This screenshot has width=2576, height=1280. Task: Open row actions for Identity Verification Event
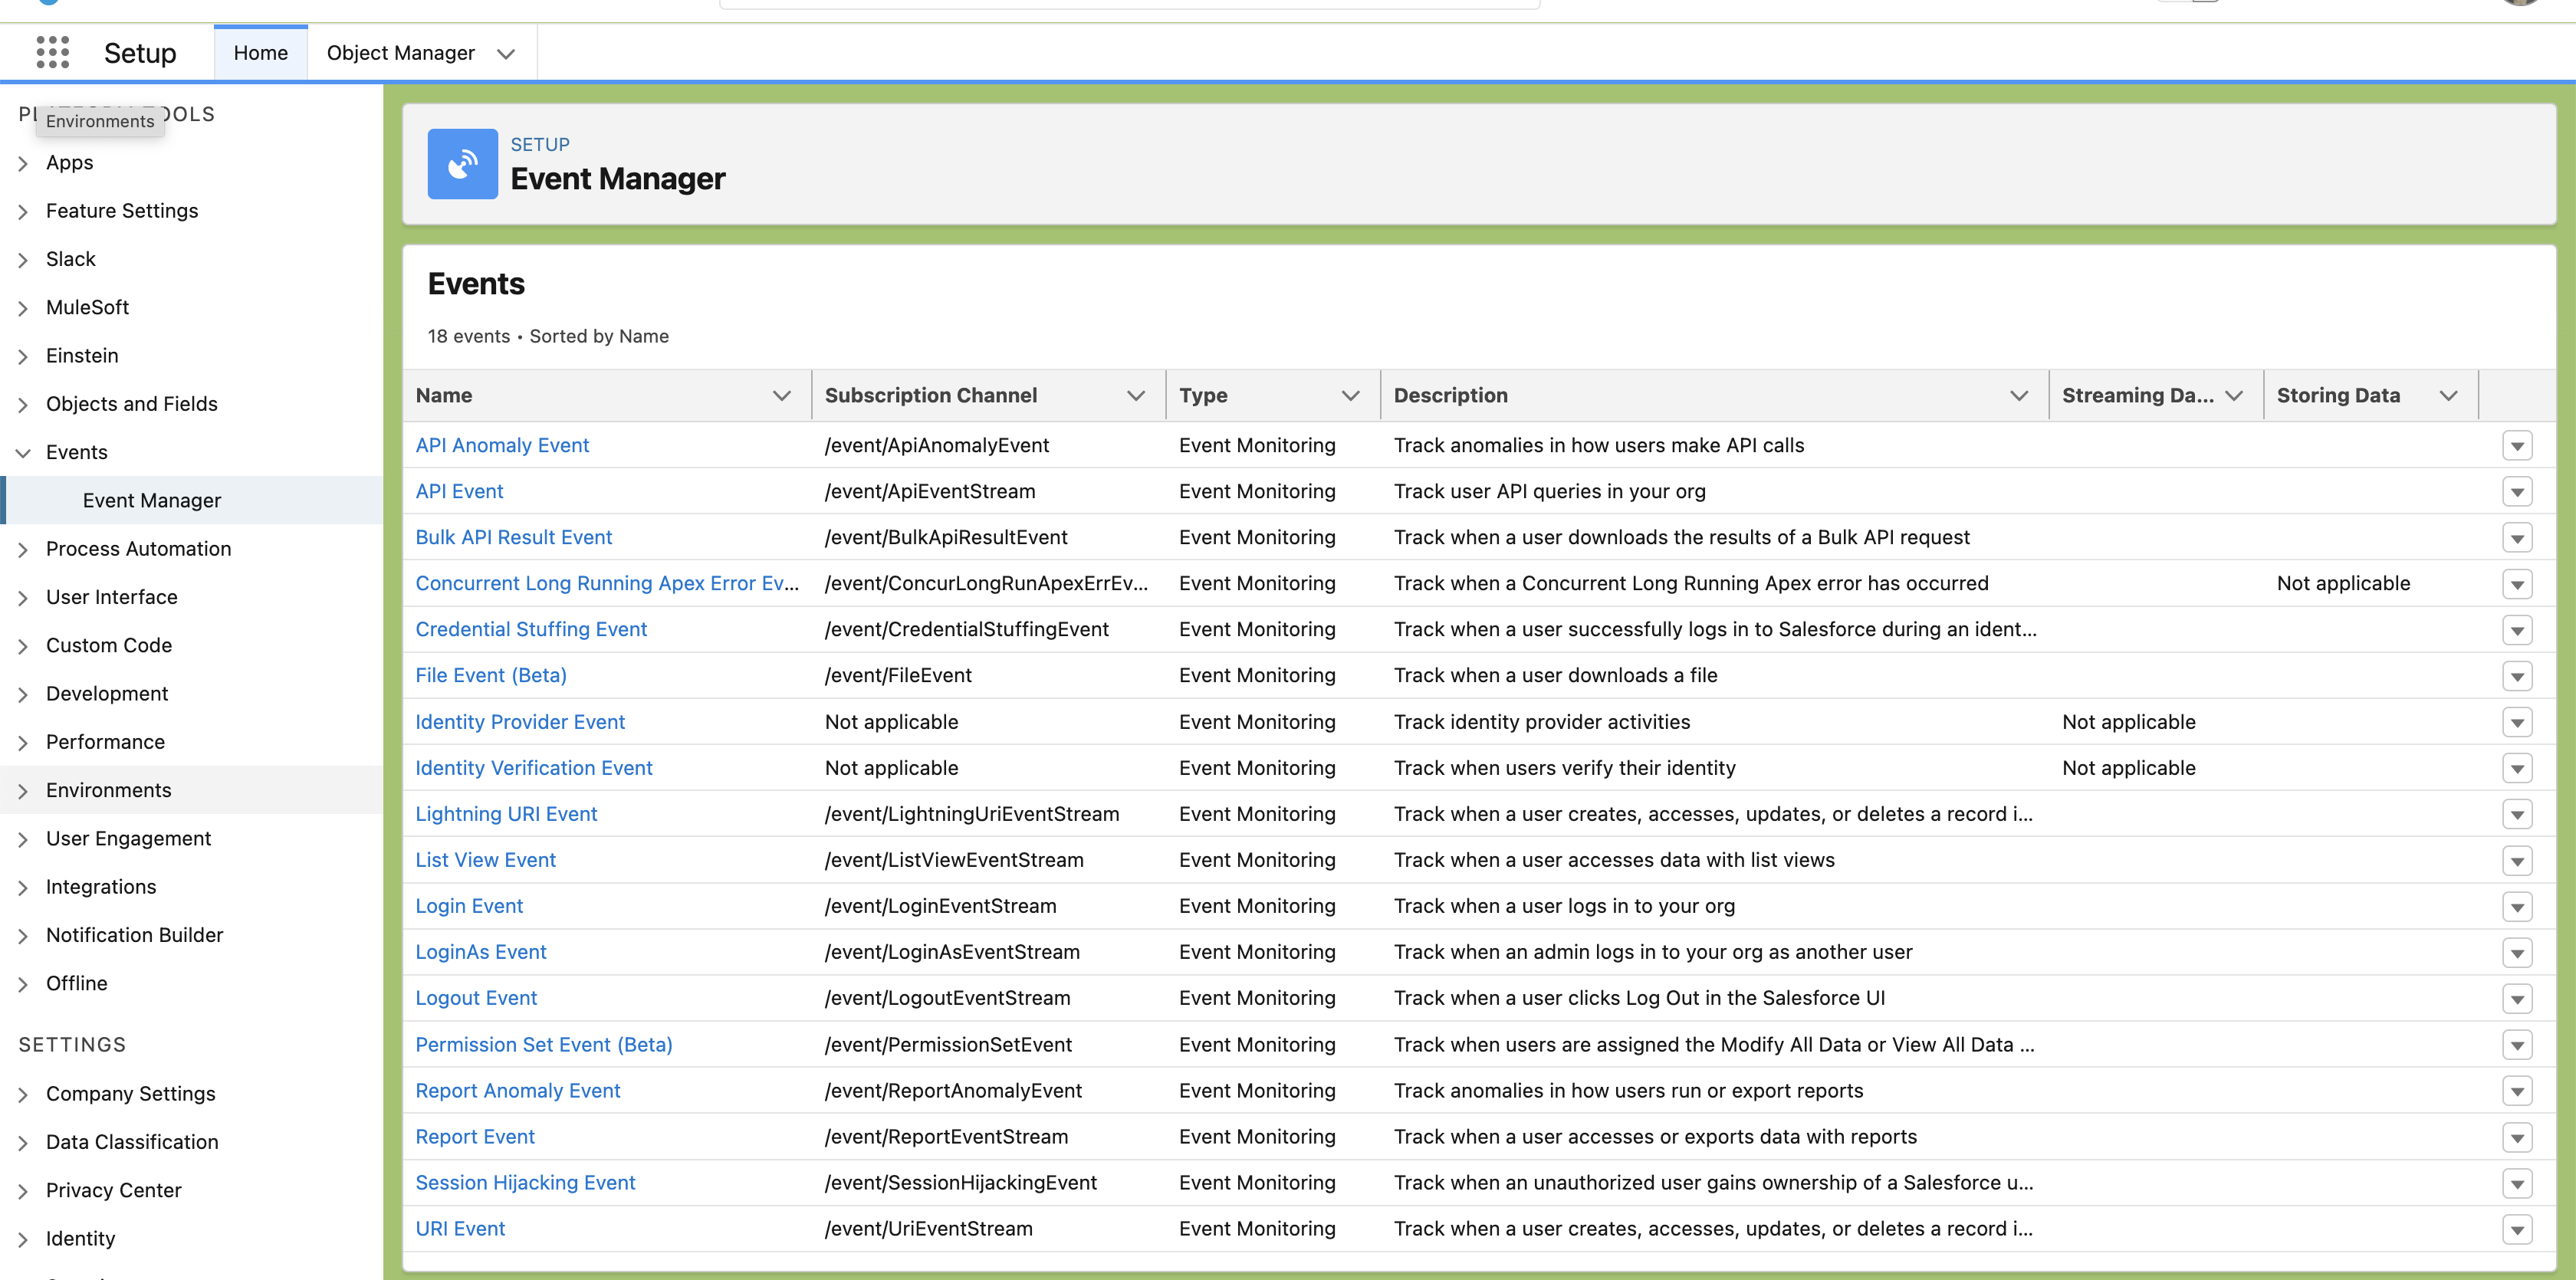click(x=2516, y=768)
